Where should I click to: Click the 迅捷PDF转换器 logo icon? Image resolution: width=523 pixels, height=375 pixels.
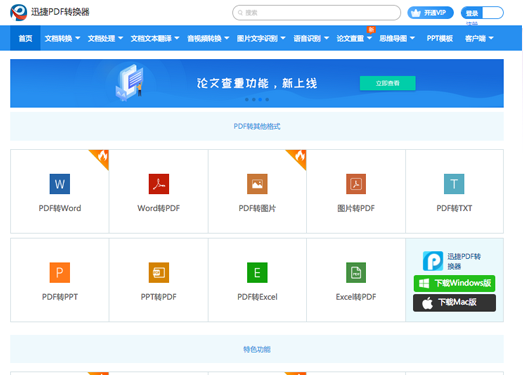tap(18, 12)
